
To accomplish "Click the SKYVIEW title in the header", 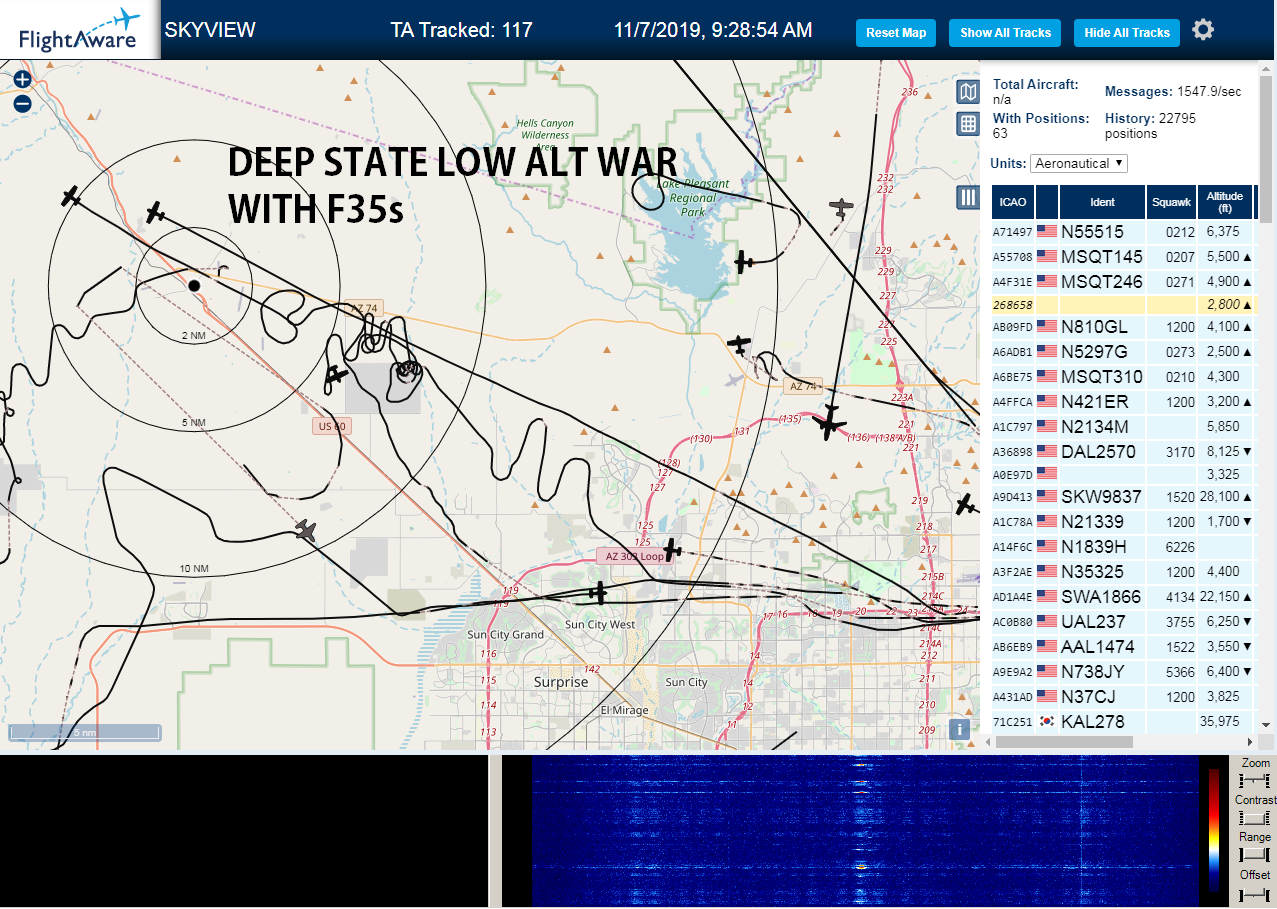I will pyautogui.click(x=210, y=30).
